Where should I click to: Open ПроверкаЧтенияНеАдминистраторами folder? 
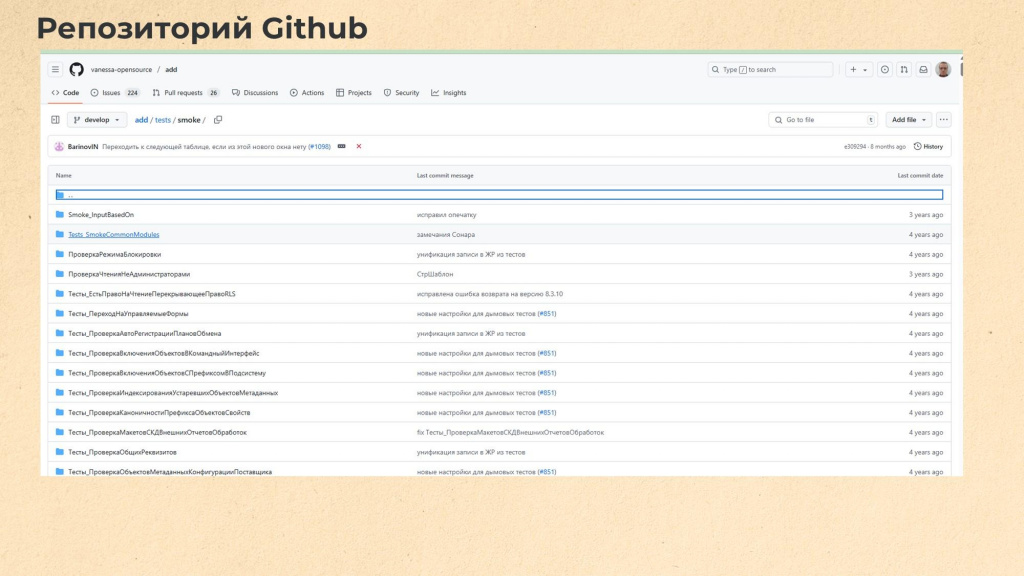point(129,274)
